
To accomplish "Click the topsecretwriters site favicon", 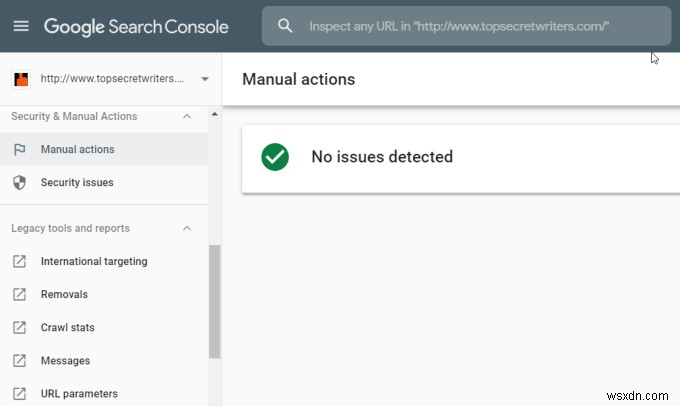I will [21, 79].
